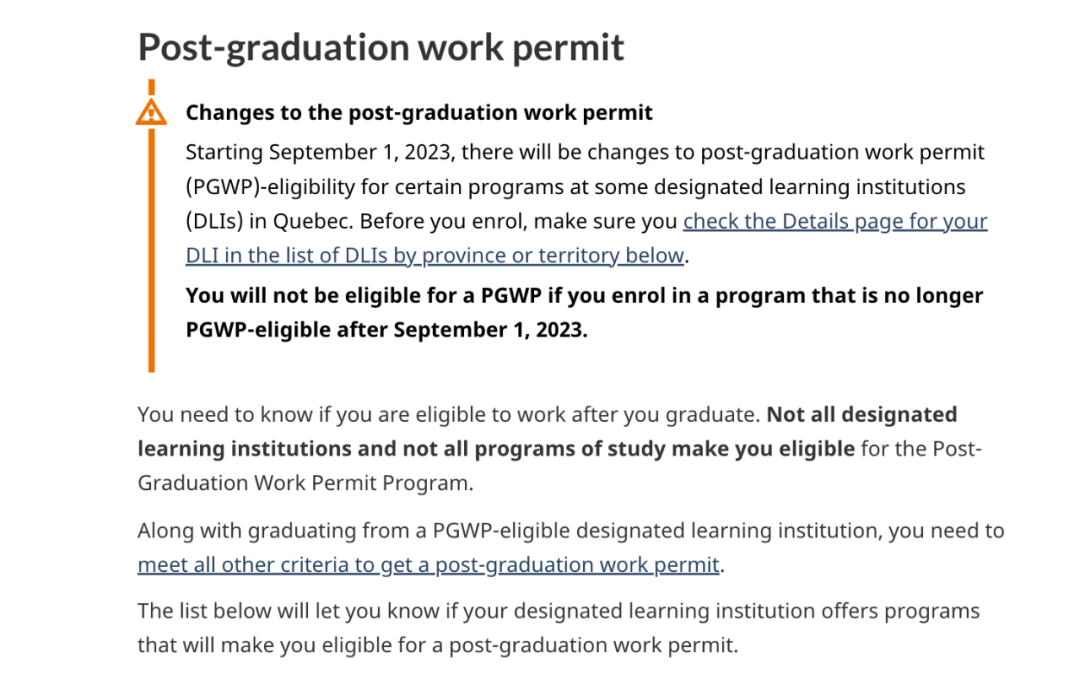Image resolution: width=1080 pixels, height=691 pixels.
Task: Click the "Starting September 1, 2023" sentence
Action: tap(585, 152)
